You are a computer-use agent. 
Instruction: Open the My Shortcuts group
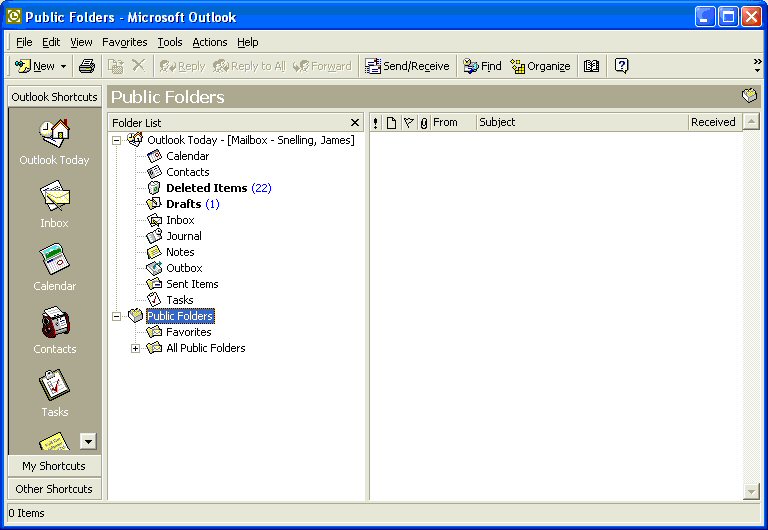(54, 466)
